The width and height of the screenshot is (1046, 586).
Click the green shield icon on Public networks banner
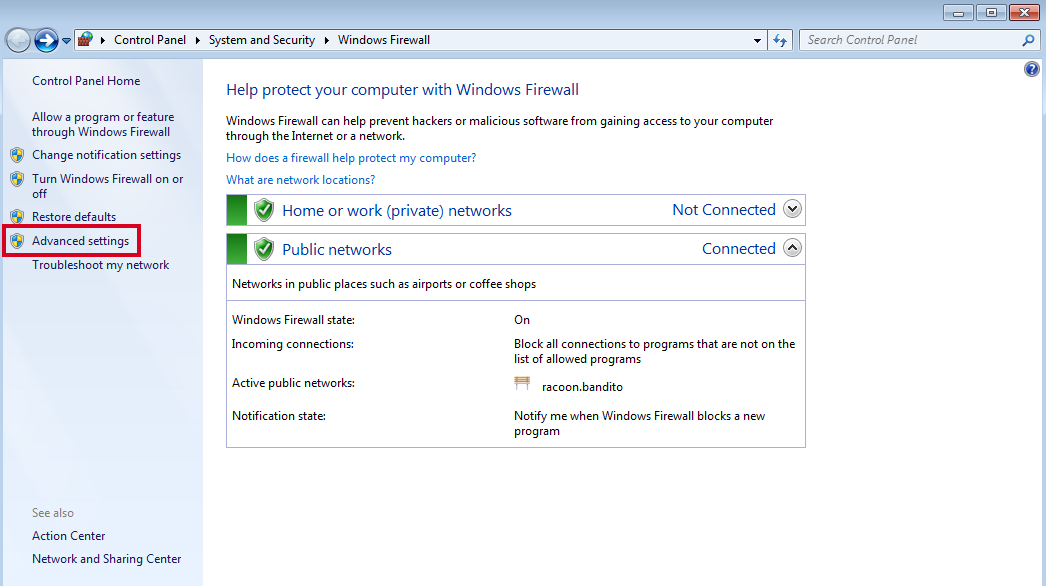tap(263, 247)
